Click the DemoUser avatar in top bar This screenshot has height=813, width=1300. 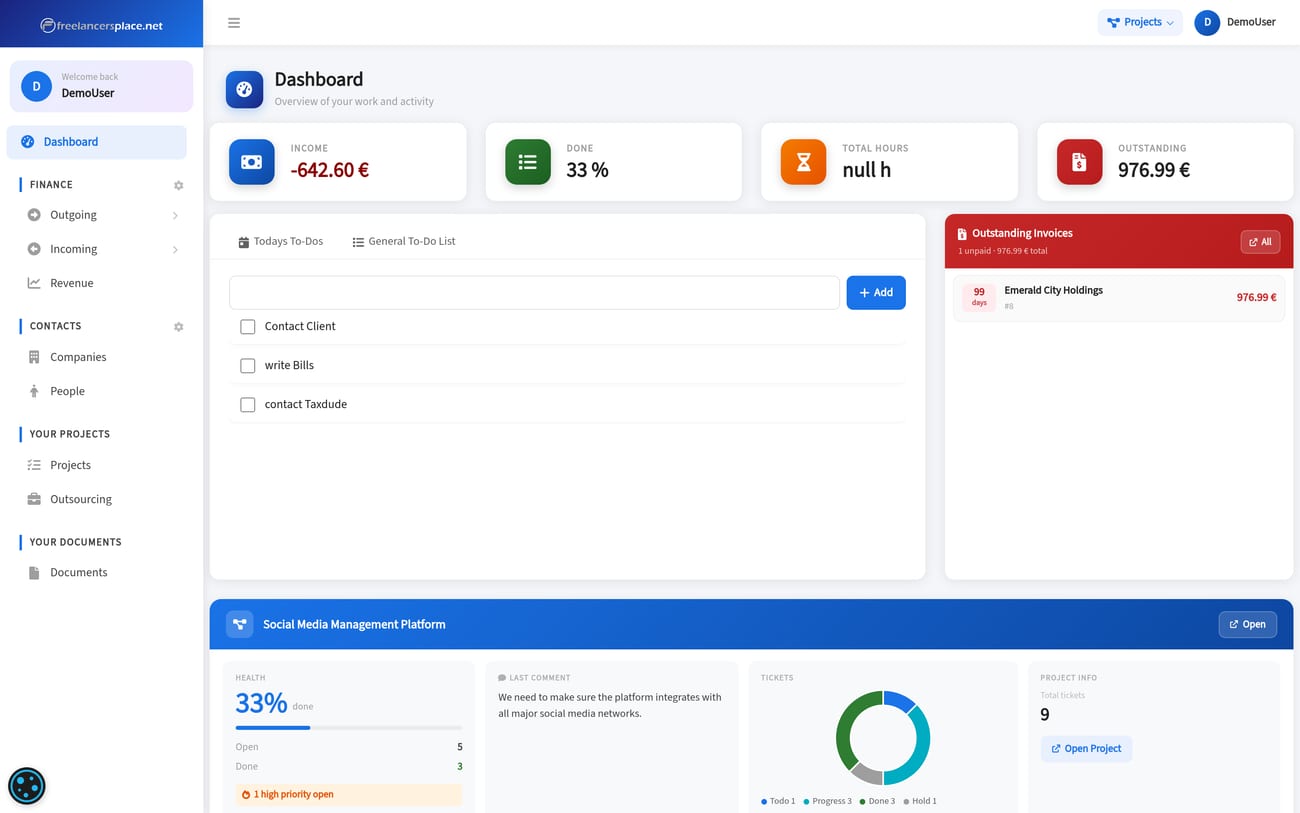[x=1207, y=22]
